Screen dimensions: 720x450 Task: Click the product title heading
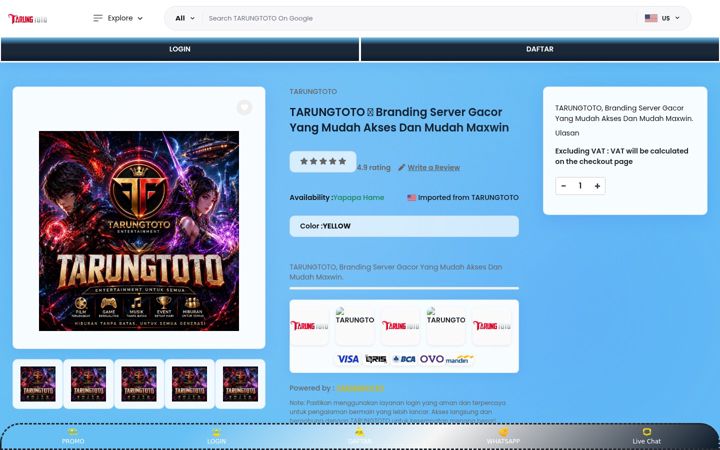(399, 119)
